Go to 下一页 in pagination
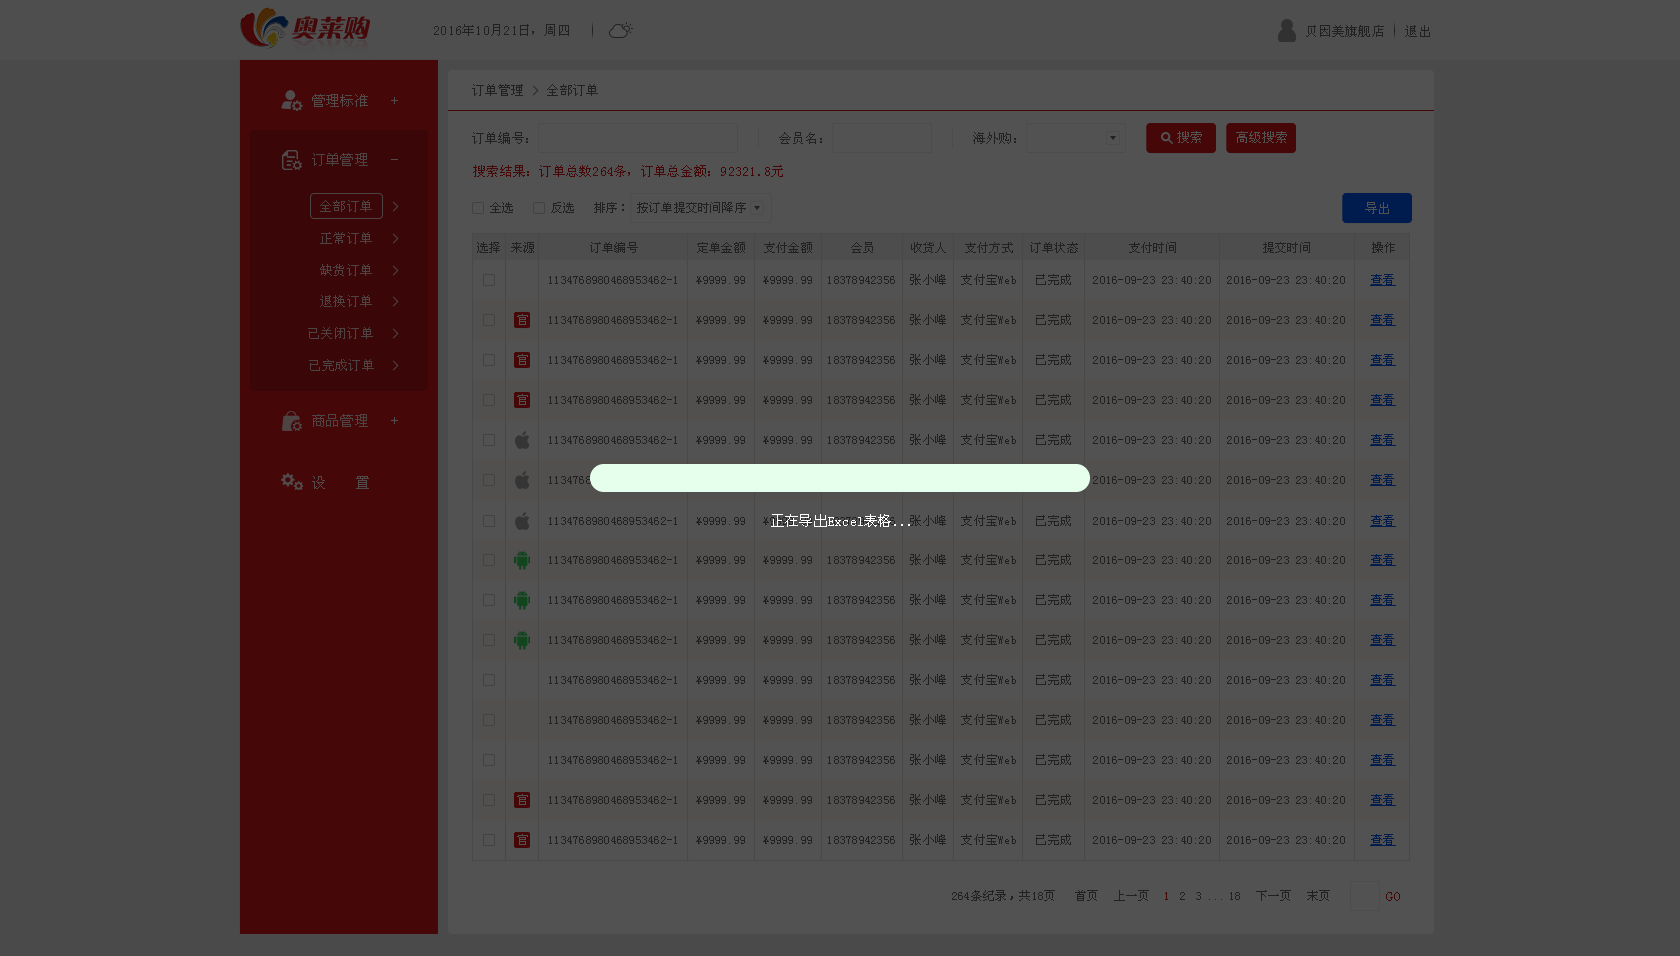Screen dimensions: 1680x956 (1273, 896)
